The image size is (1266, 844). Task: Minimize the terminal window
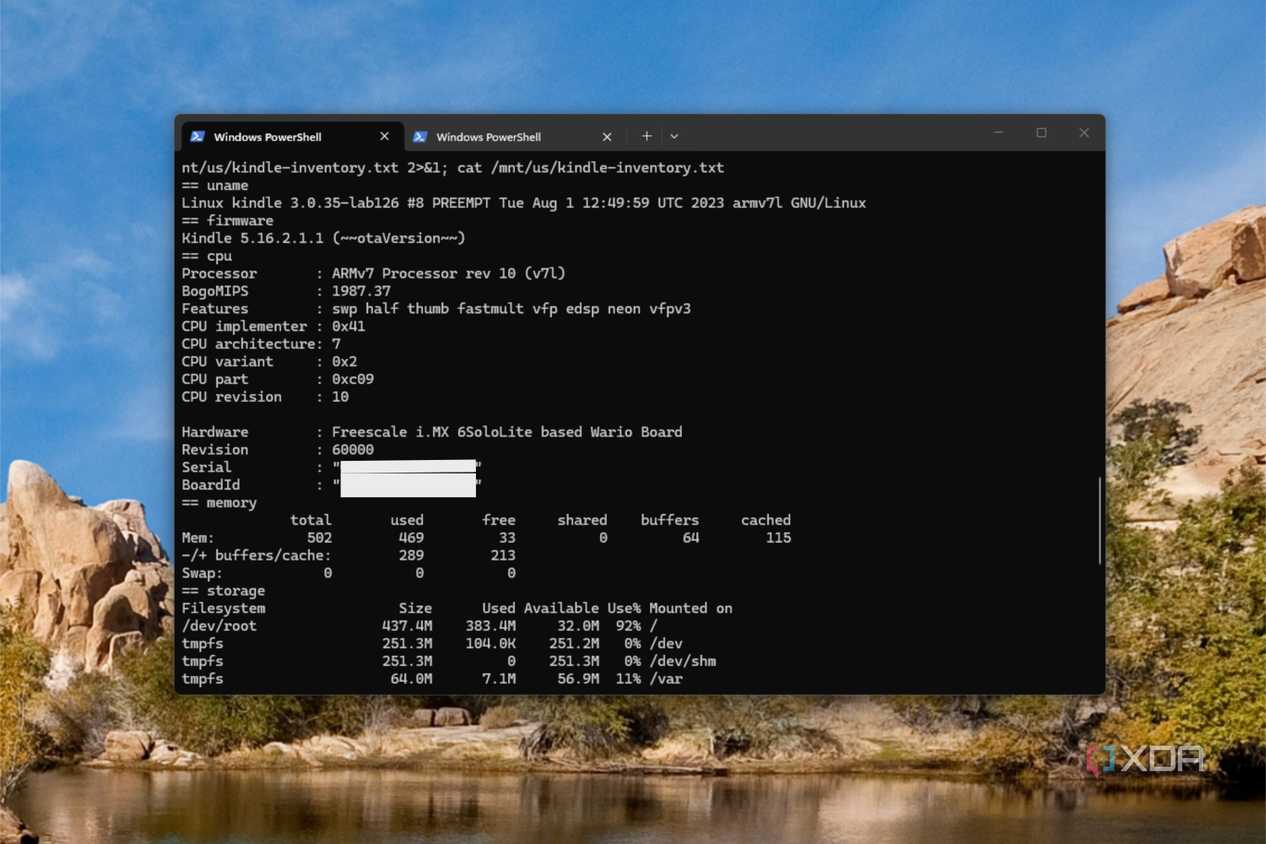(998, 133)
